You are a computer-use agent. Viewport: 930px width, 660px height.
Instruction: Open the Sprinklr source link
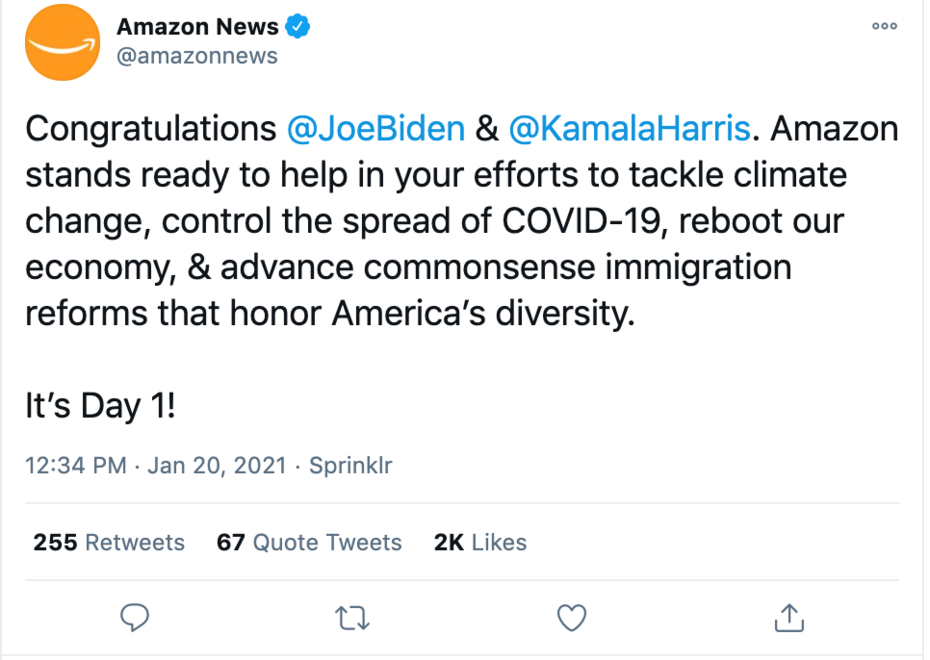click(350, 466)
